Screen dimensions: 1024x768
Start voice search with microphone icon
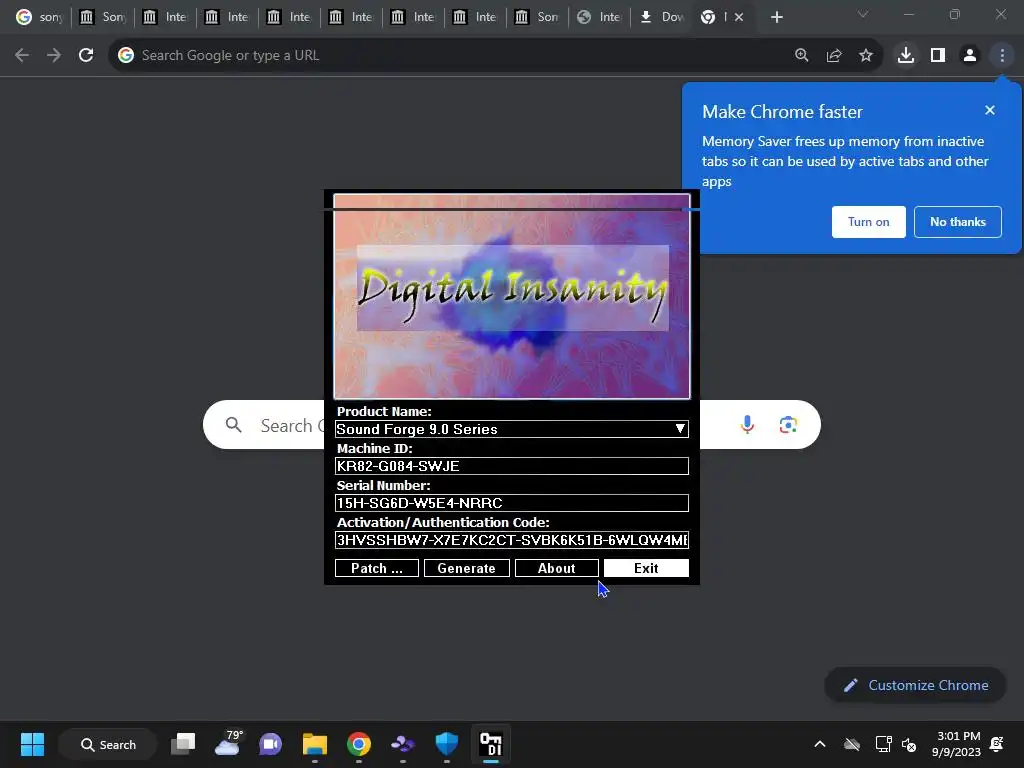[747, 424]
